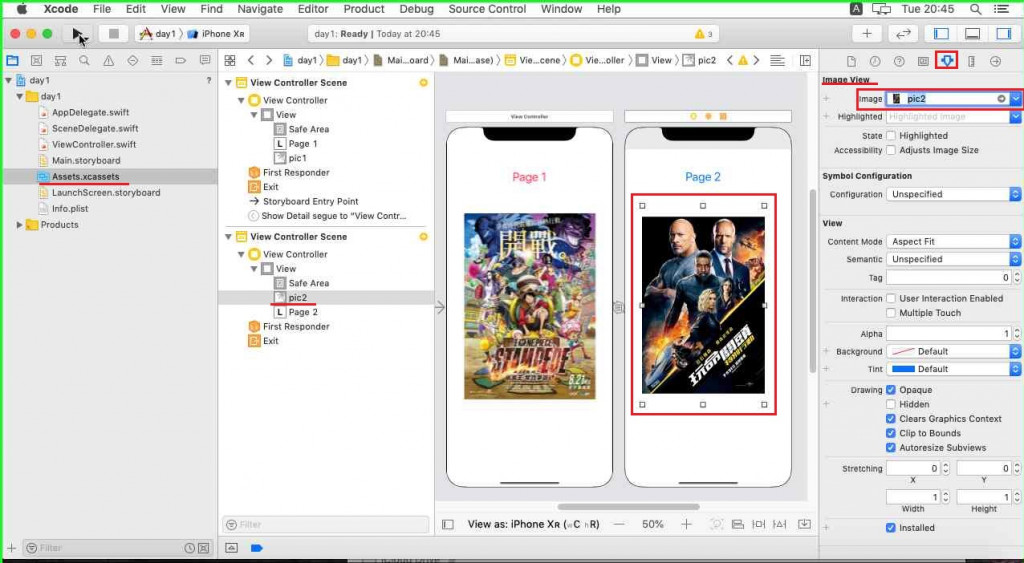Stop the running scheme
Viewport: 1024px width, 563px height.
pos(114,34)
